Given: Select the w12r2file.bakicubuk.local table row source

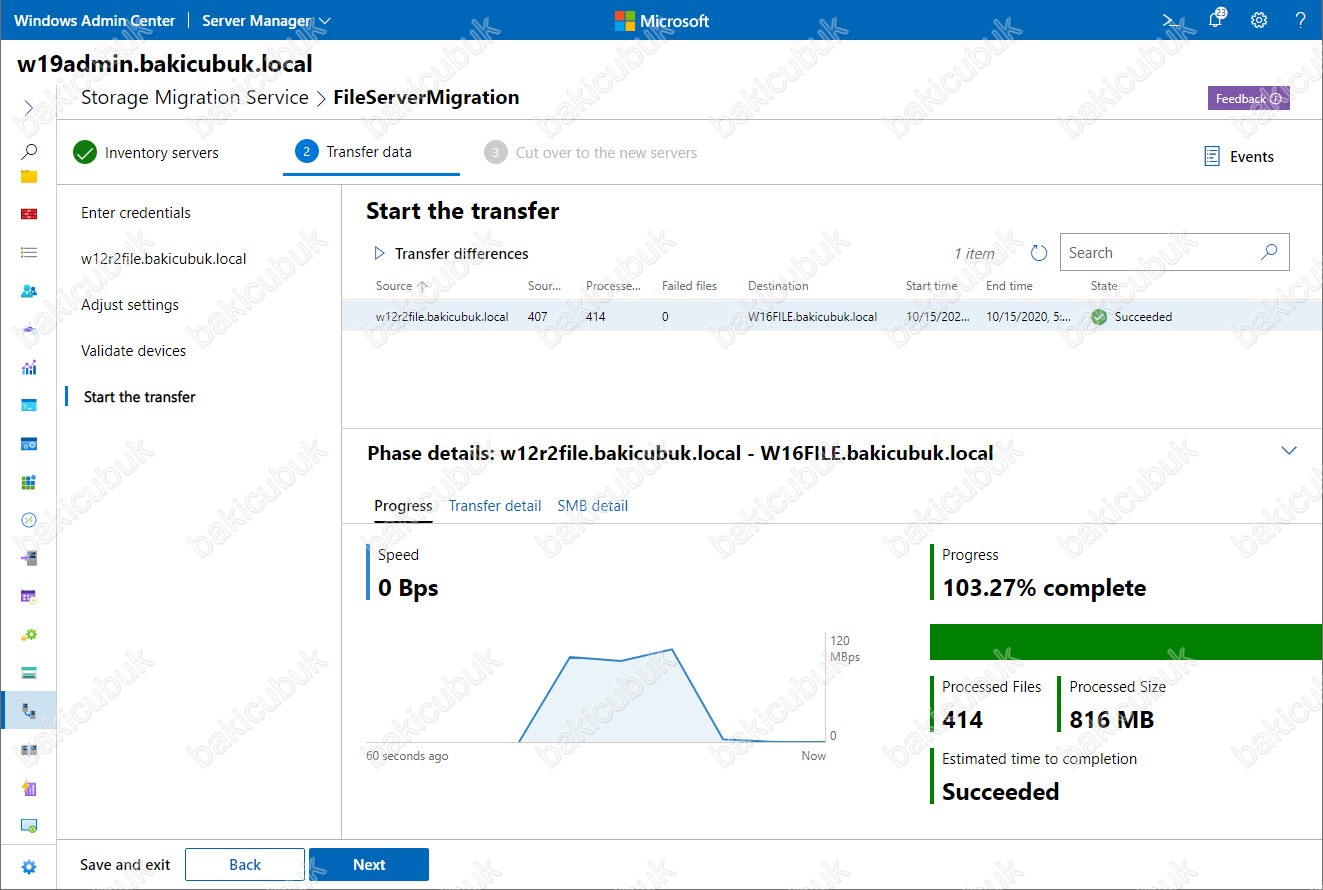Looking at the screenshot, I should [x=442, y=317].
